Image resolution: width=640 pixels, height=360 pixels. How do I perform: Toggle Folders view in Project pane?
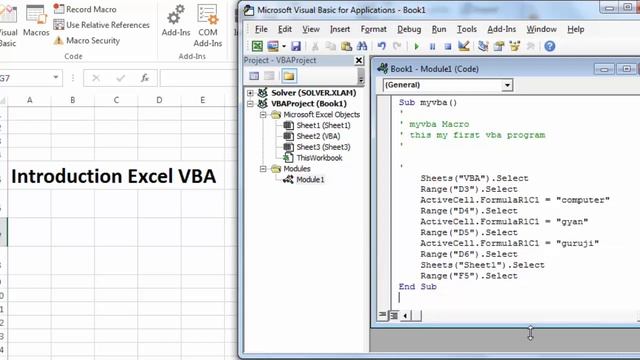(289, 76)
